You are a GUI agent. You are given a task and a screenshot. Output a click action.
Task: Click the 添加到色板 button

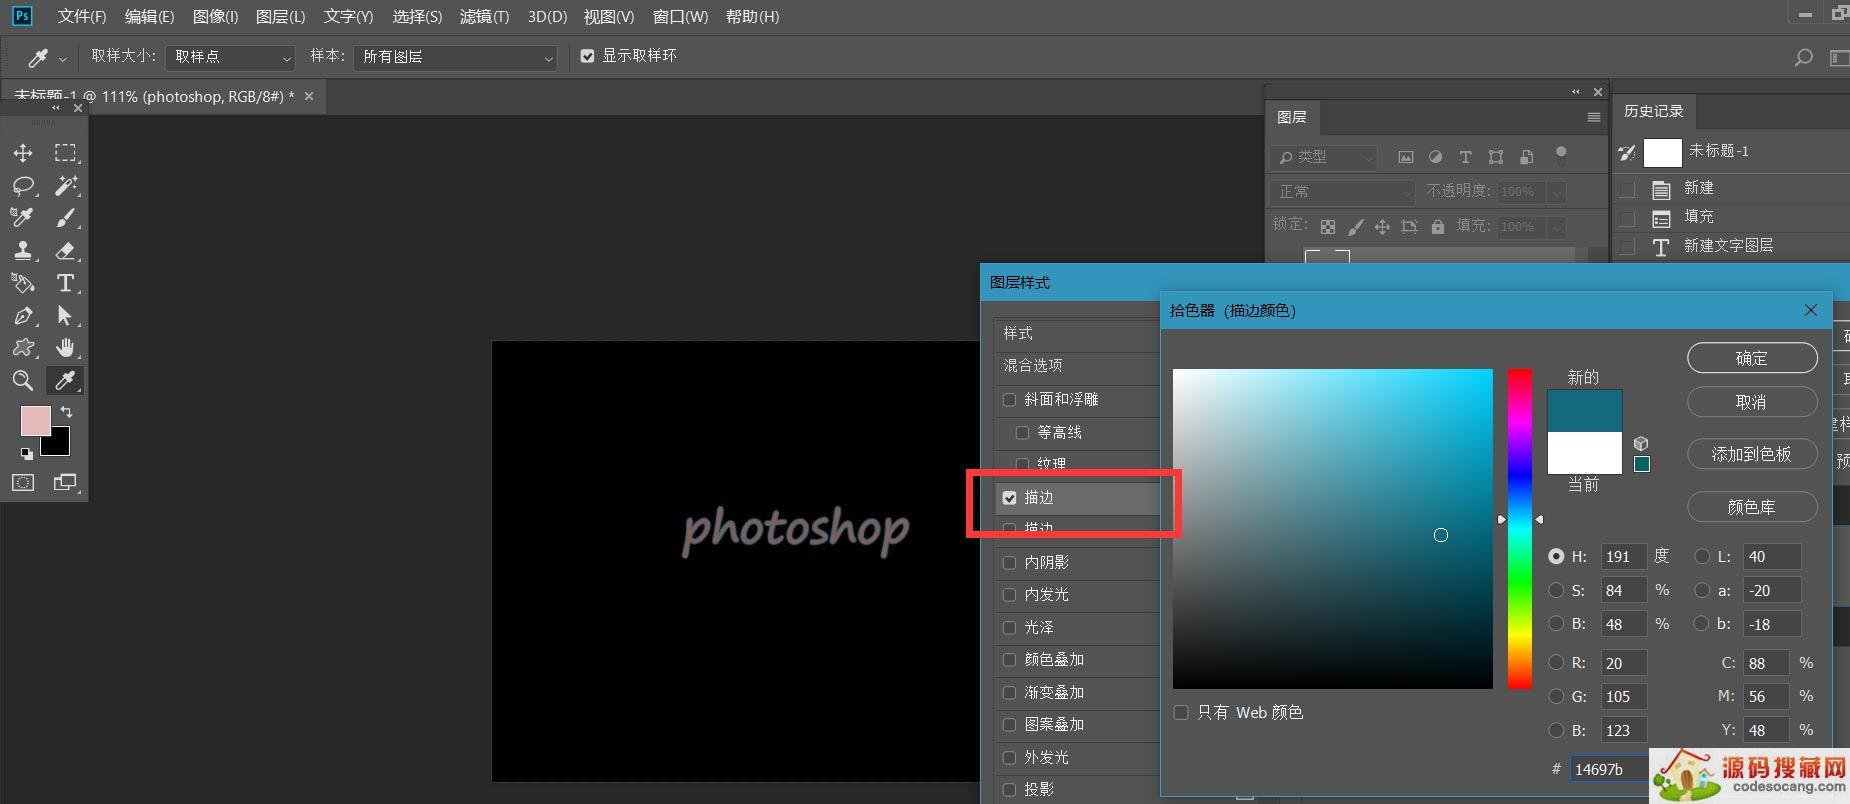click(x=1752, y=454)
